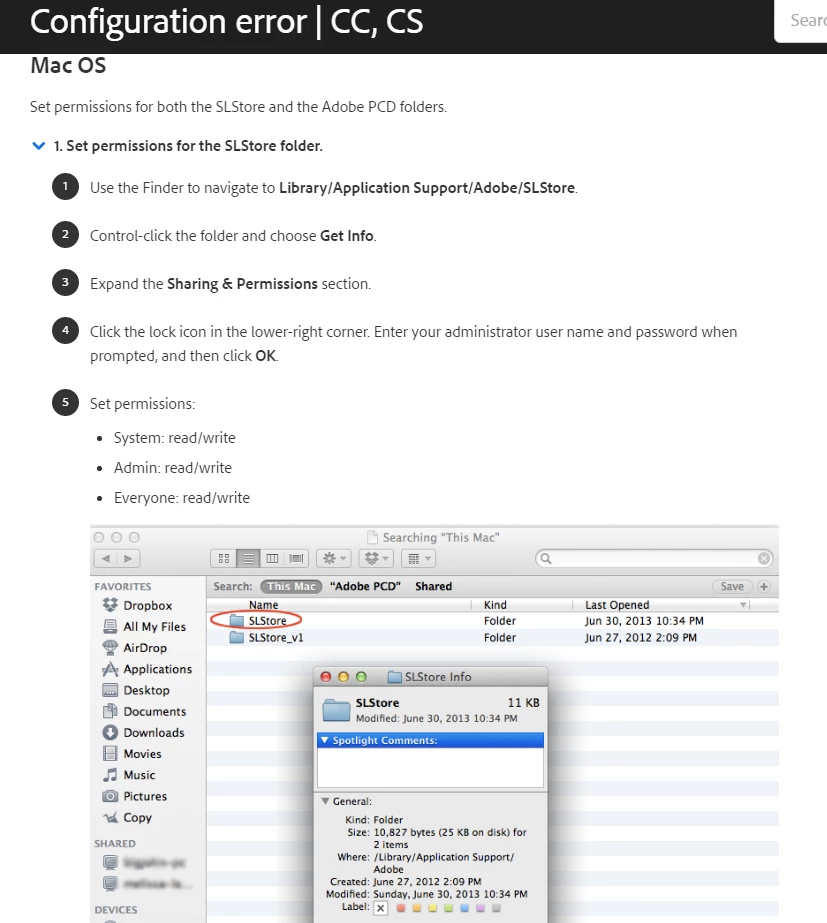Choose the gray label color

[x=496, y=908]
